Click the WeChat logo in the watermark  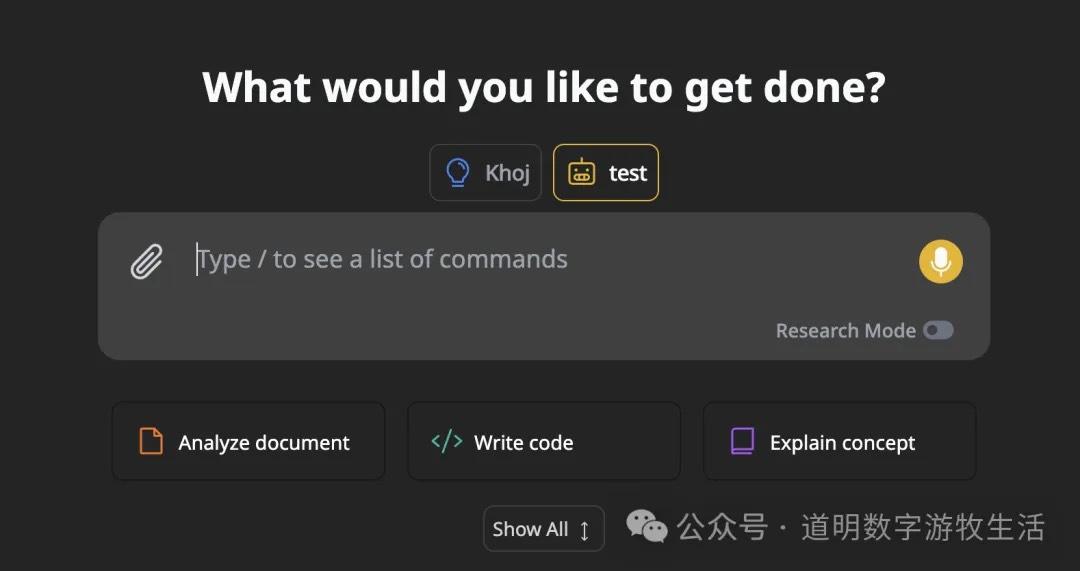tap(647, 526)
